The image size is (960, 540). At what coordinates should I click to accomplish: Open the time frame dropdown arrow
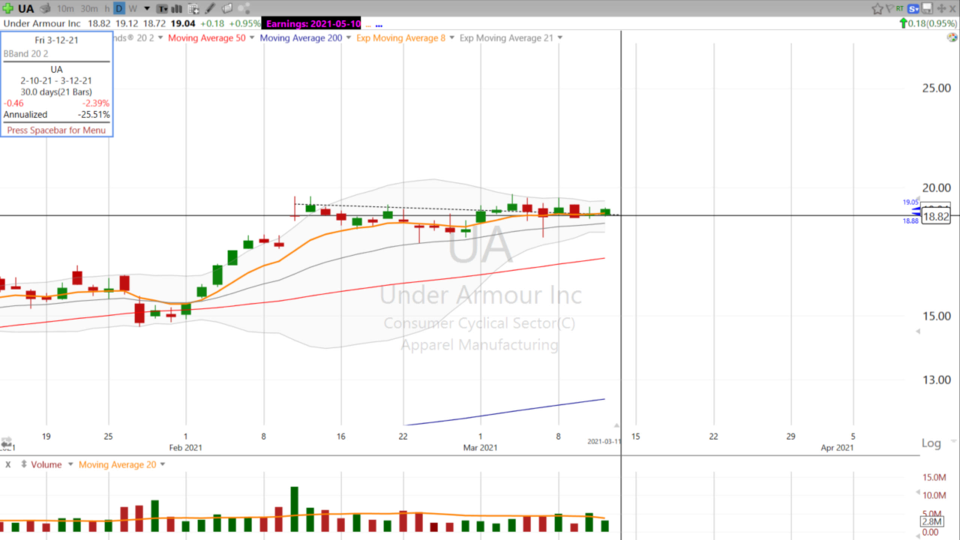point(147,9)
